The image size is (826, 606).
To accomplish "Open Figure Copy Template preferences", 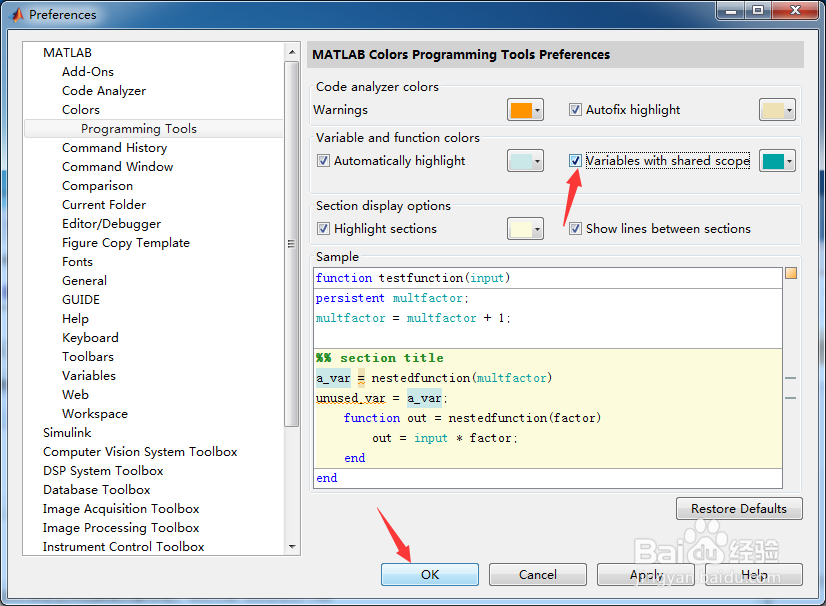I will click(x=126, y=242).
